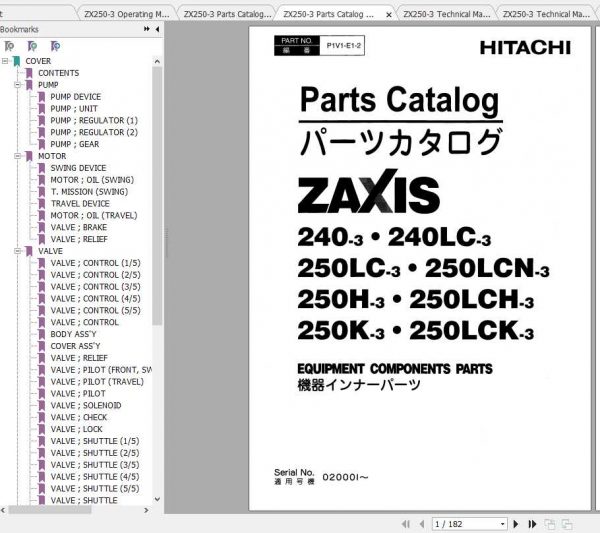Click scroll down arrow in bookmarks panel
This screenshot has height=533, width=600.
(x=157, y=499)
